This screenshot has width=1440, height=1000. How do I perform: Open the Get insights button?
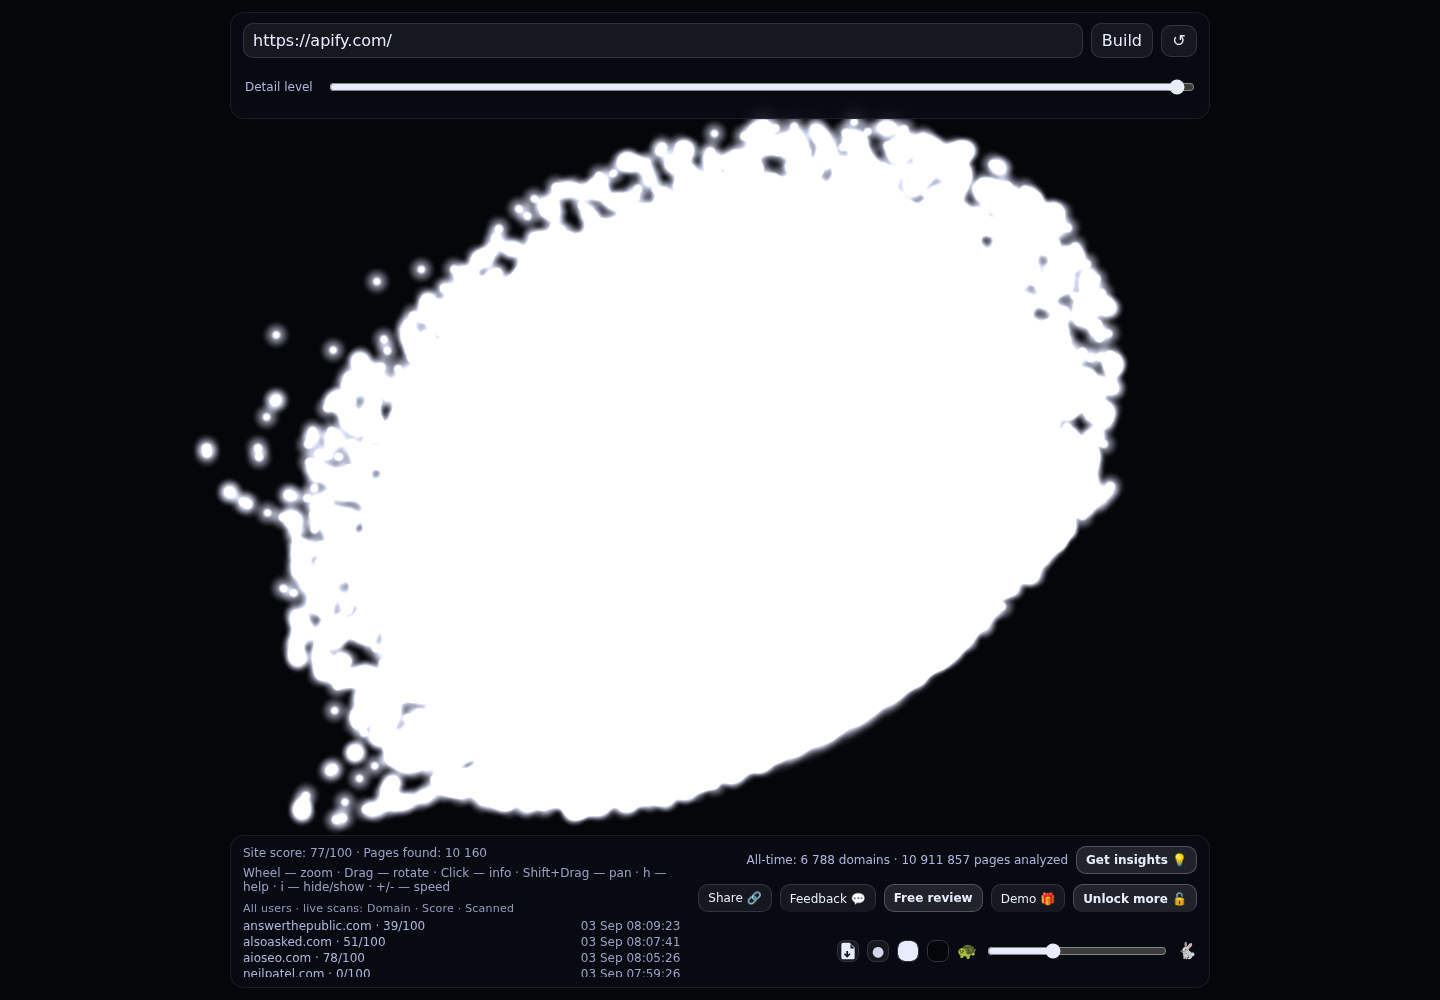tap(1136, 860)
